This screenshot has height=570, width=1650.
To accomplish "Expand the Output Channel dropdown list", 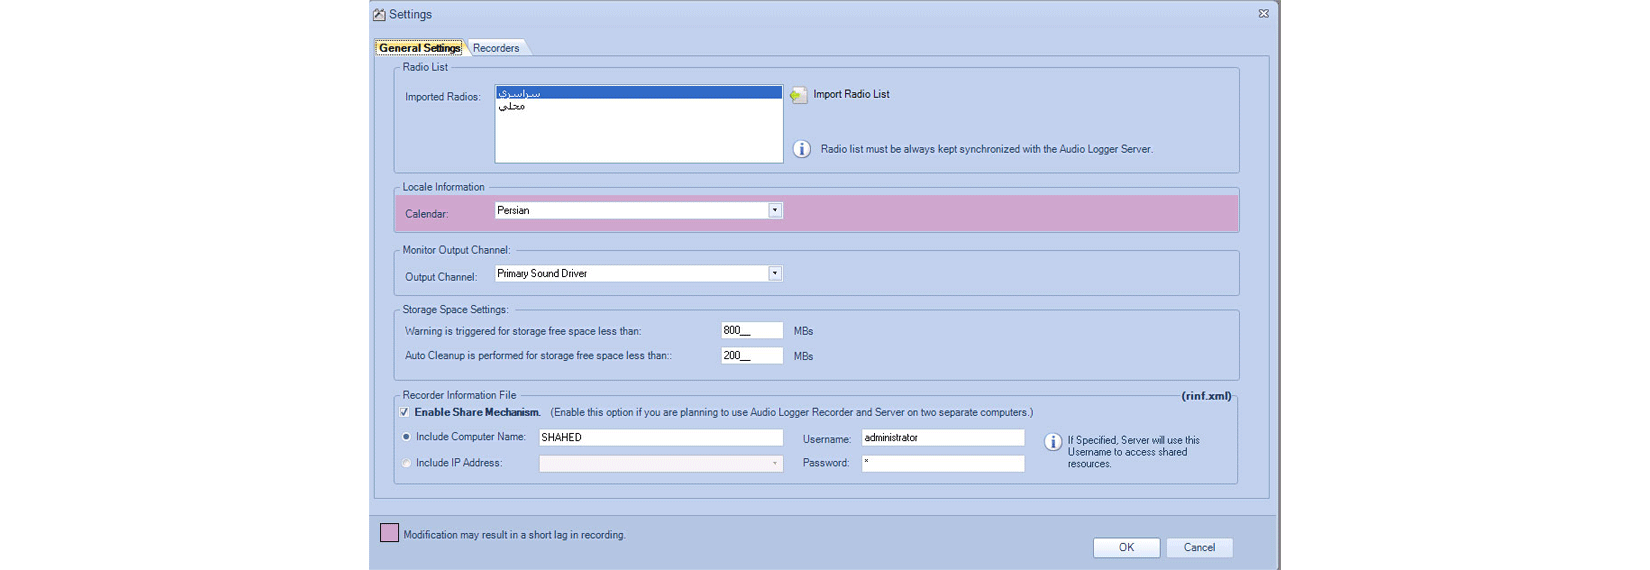I will pos(774,274).
